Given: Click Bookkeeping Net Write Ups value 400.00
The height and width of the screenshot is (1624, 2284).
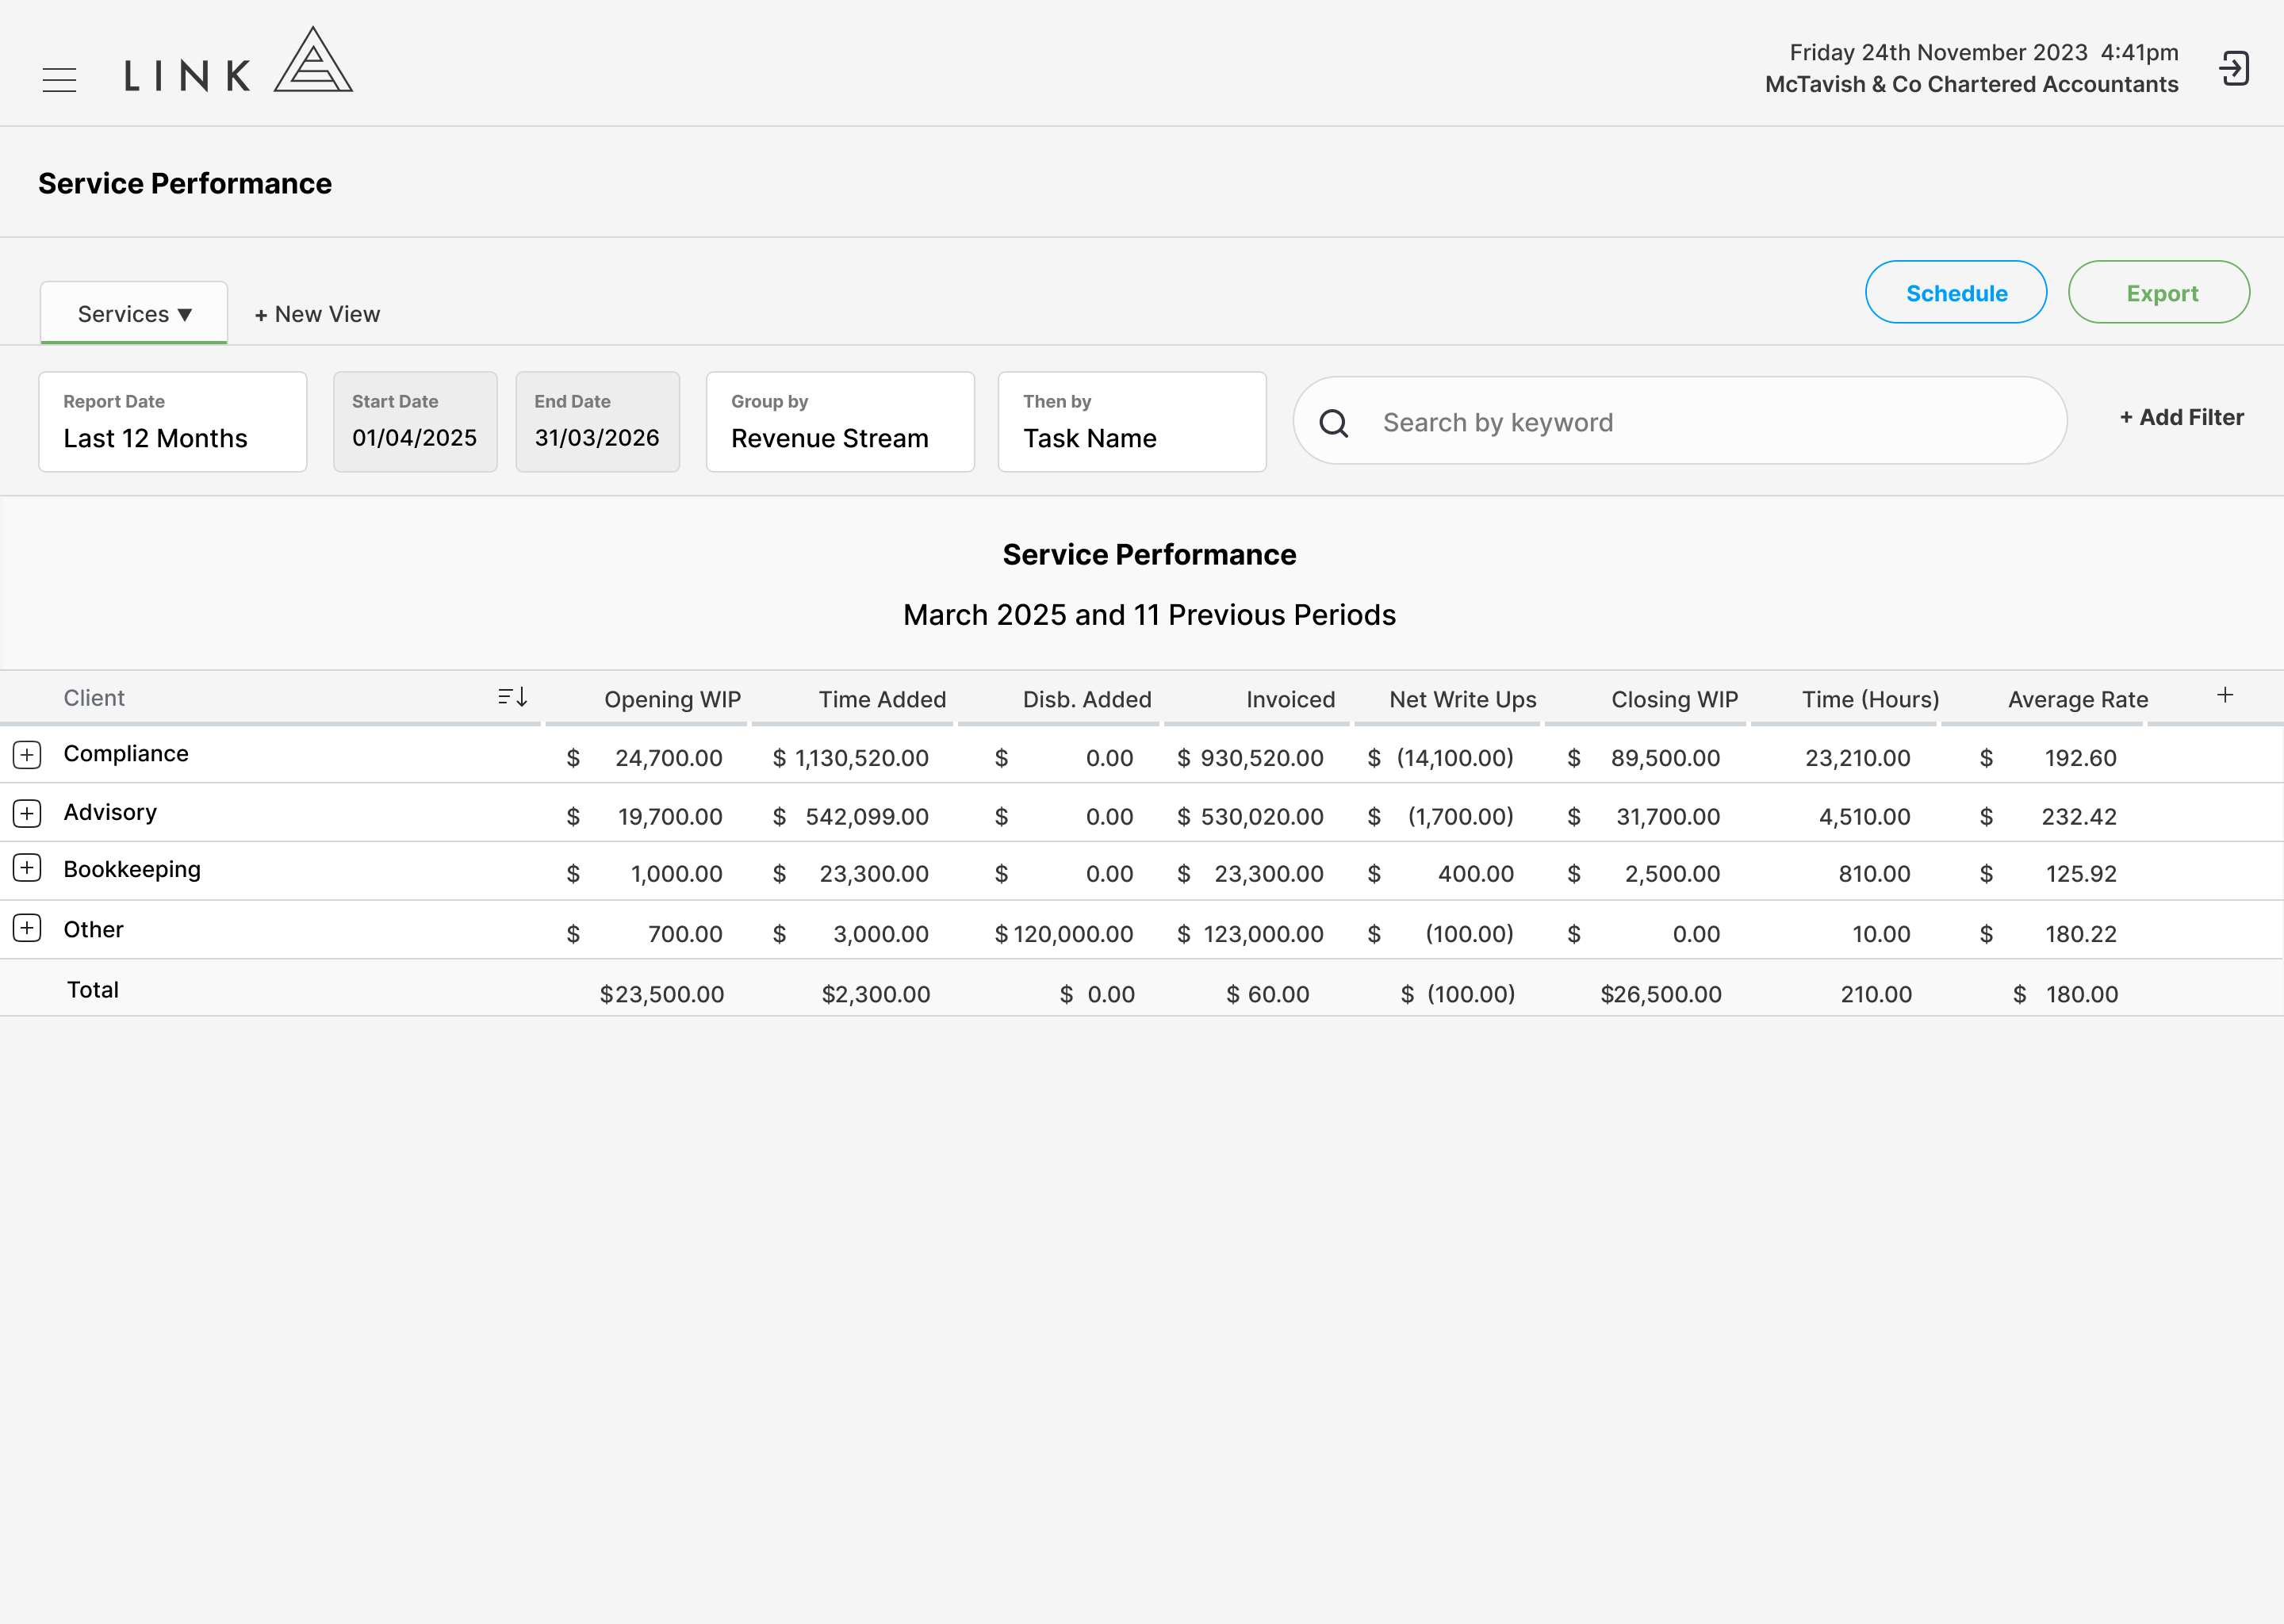Looking at the screenshot, I should point(1476,873).
